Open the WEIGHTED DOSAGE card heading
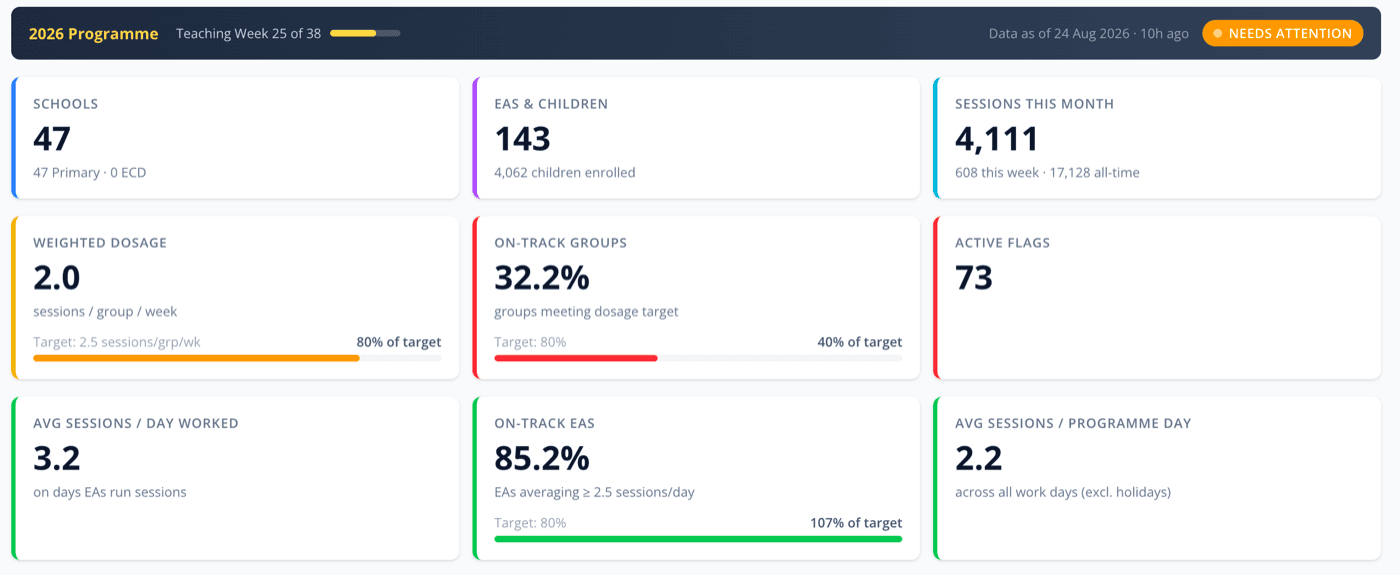The height and width of the screenshot is (575, 1400). pyautogui.click(x=100, y=243)
